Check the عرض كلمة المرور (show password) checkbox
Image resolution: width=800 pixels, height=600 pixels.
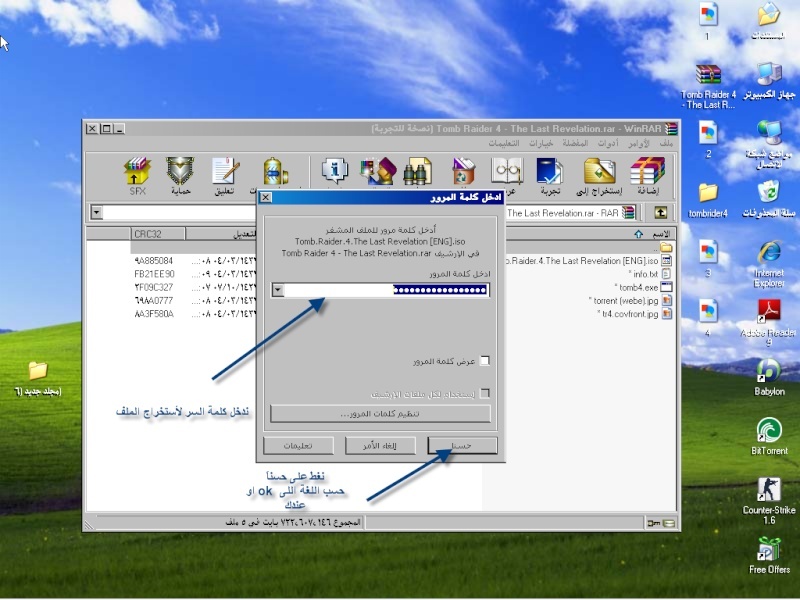tap(485, 361)
